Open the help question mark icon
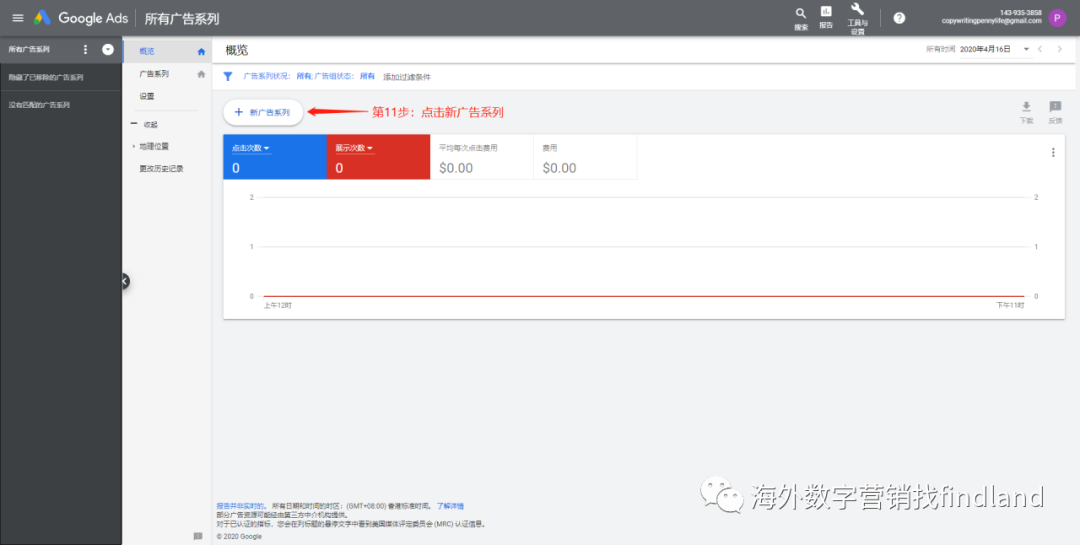Image resolution: width=1080 pixels, height=545 pixels. [899, 18]
